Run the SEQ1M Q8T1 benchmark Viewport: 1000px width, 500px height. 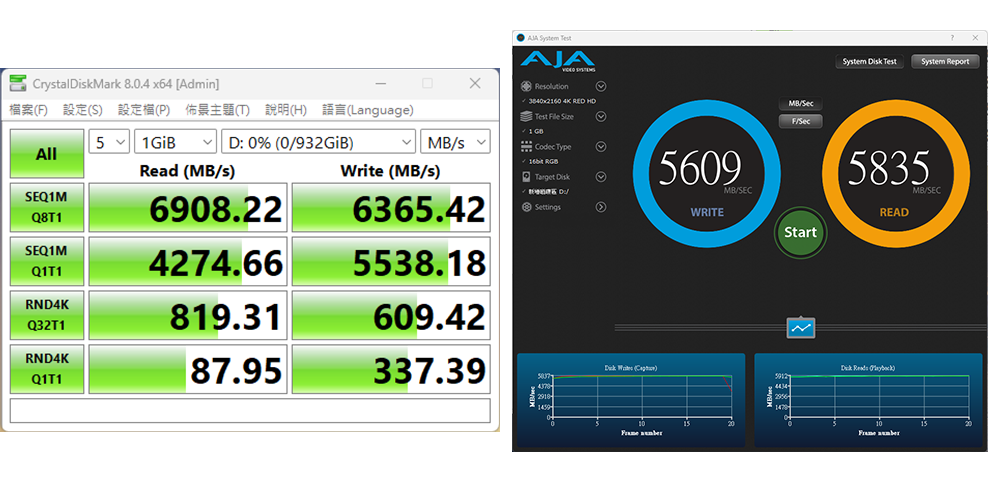coord(46,207)
